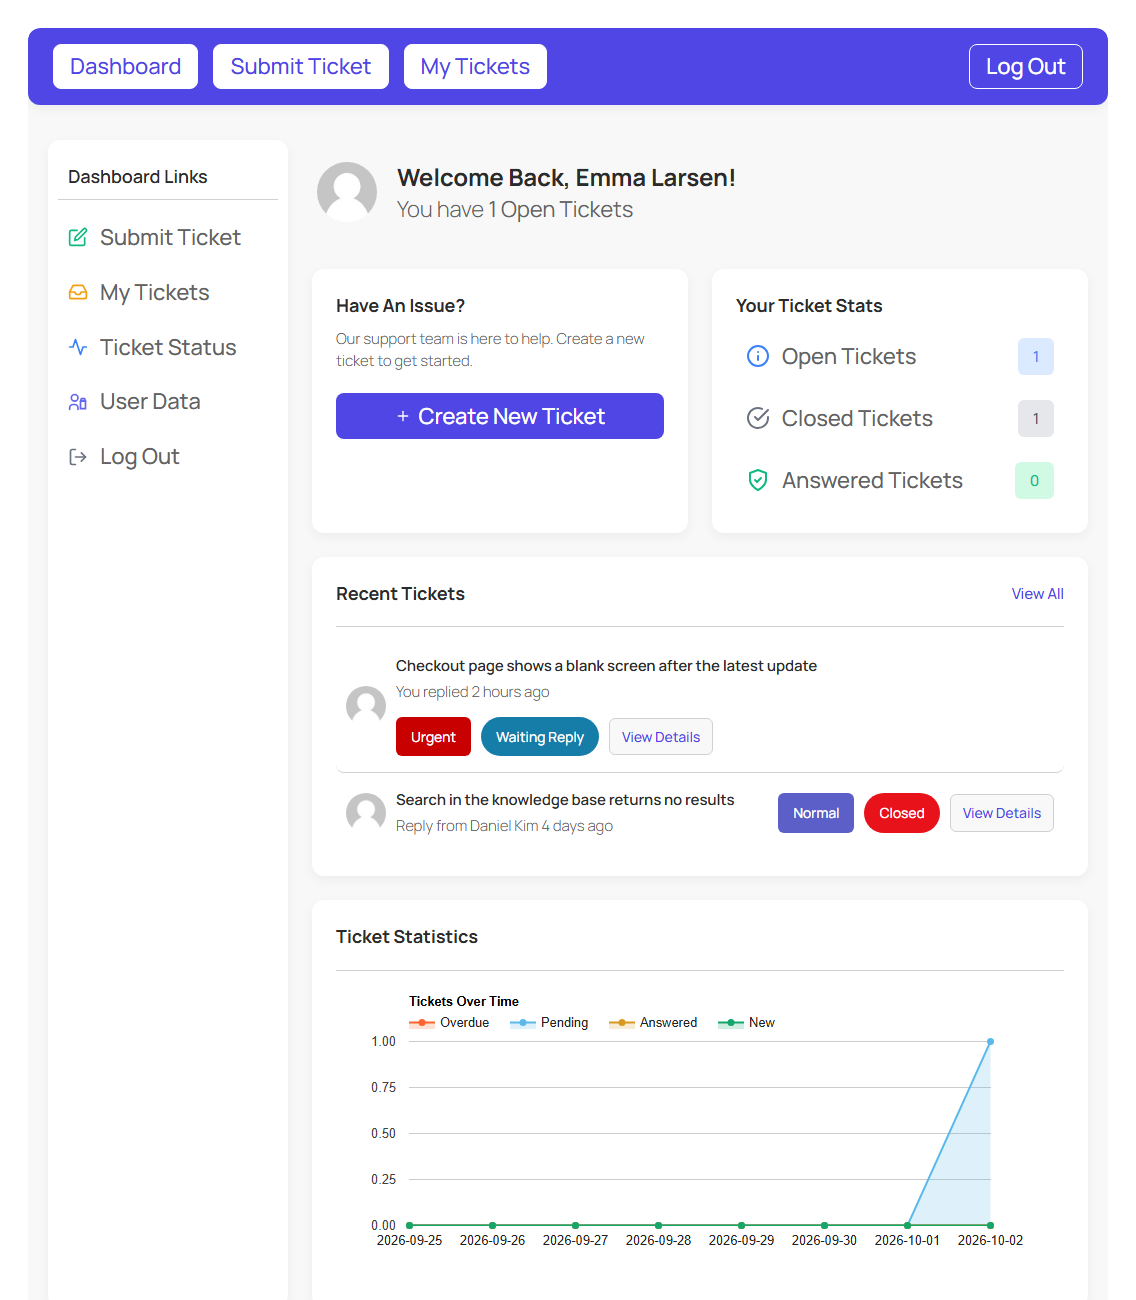Viewport: 1136px width, 1300px height.
Task: Click the Normal priority badge
Action: 816,813
